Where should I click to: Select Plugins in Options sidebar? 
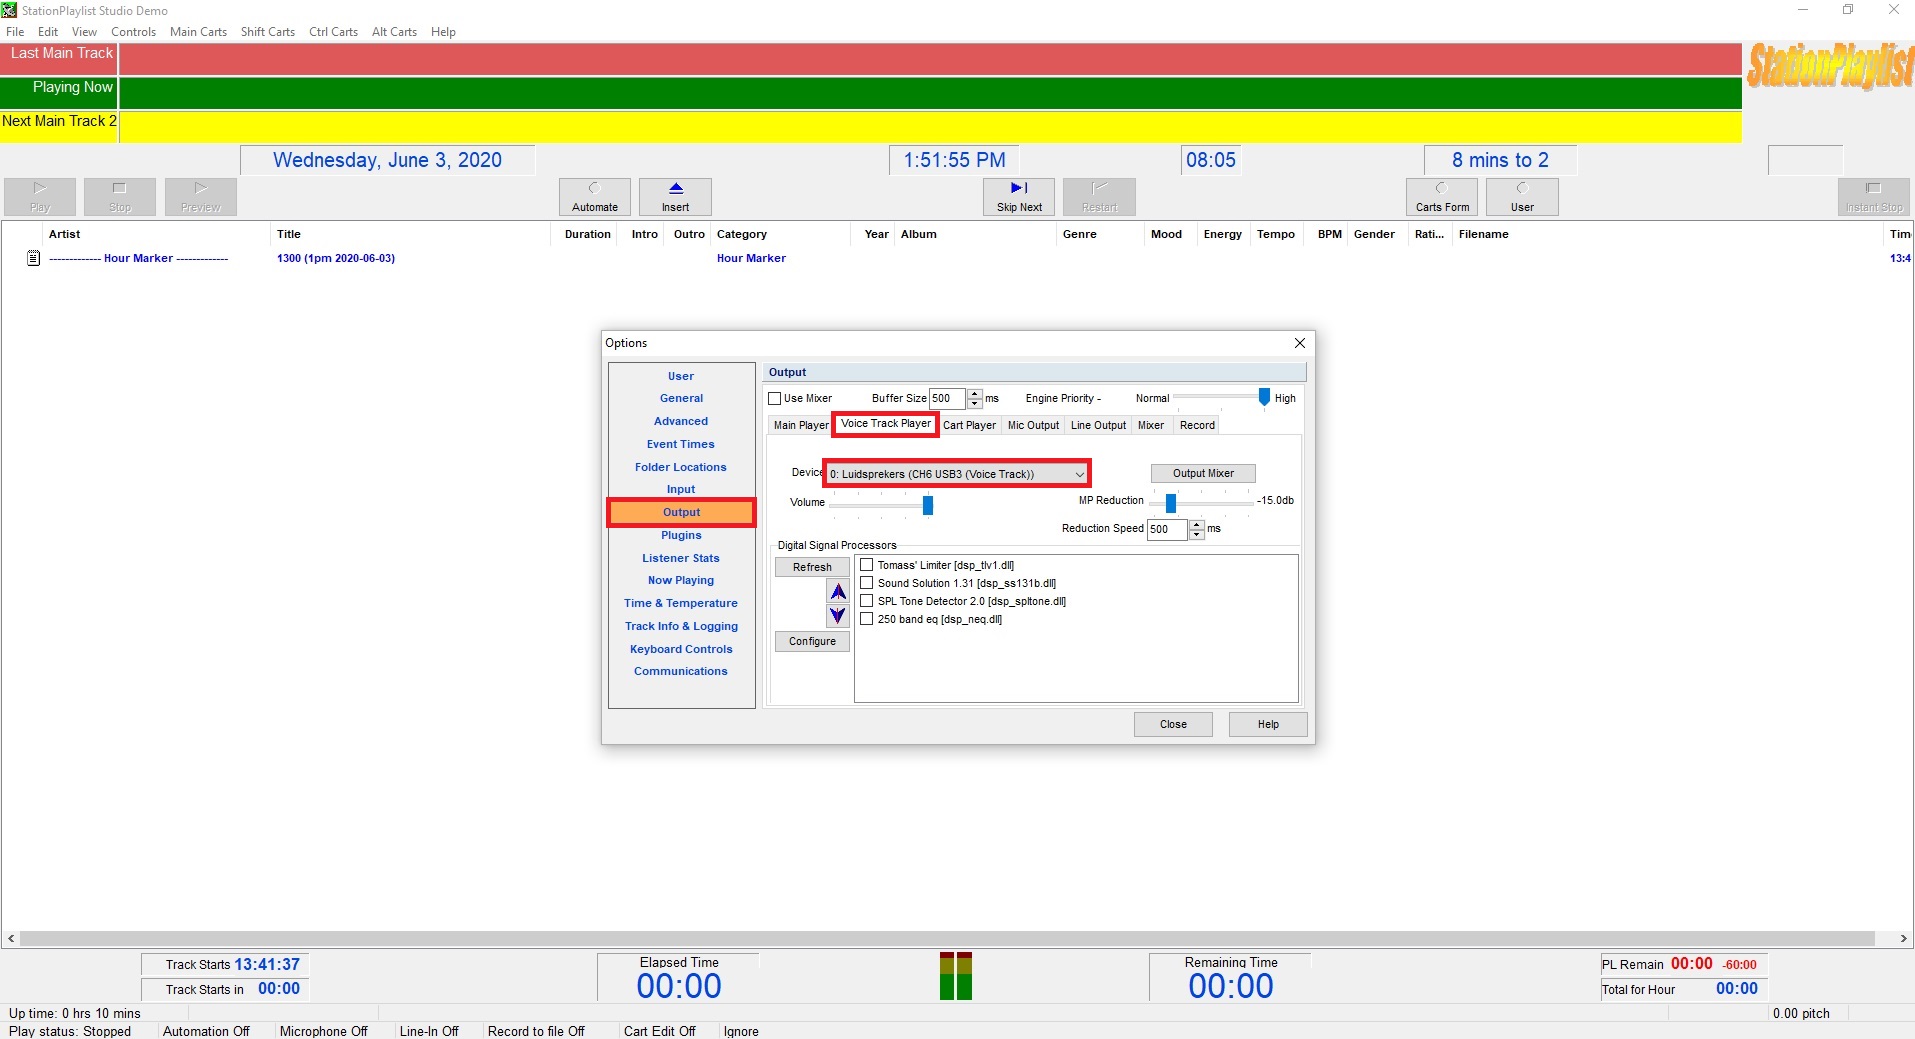tap(681, 535)
